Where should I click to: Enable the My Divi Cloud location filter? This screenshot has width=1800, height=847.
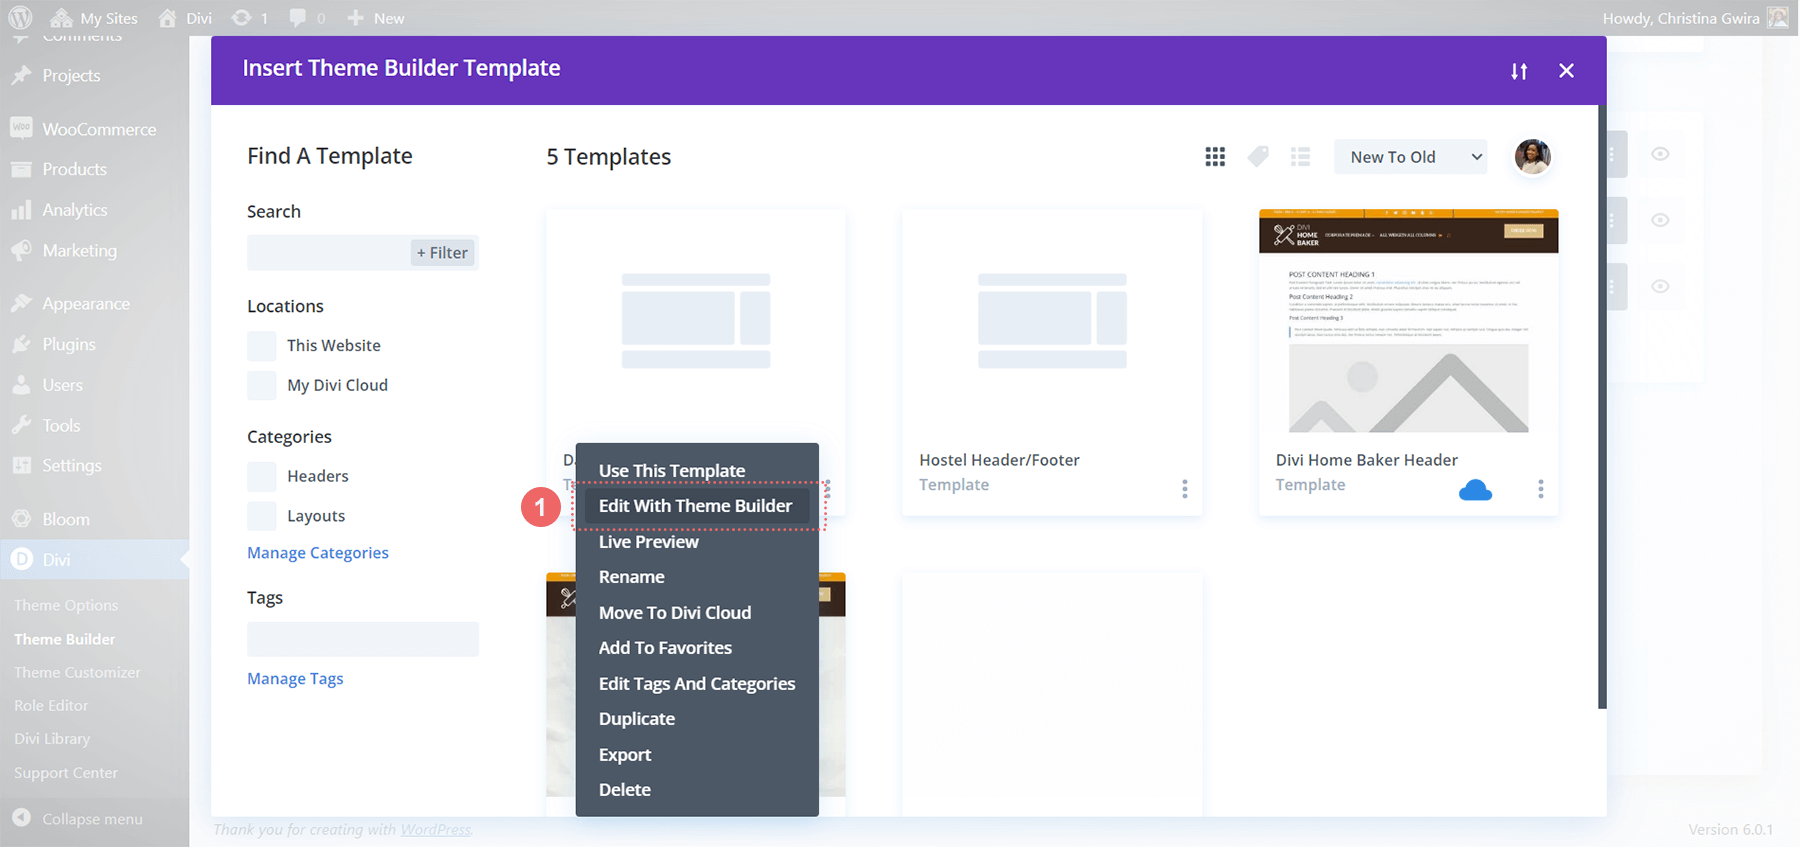pyautogui.click(x=262, y=386)
